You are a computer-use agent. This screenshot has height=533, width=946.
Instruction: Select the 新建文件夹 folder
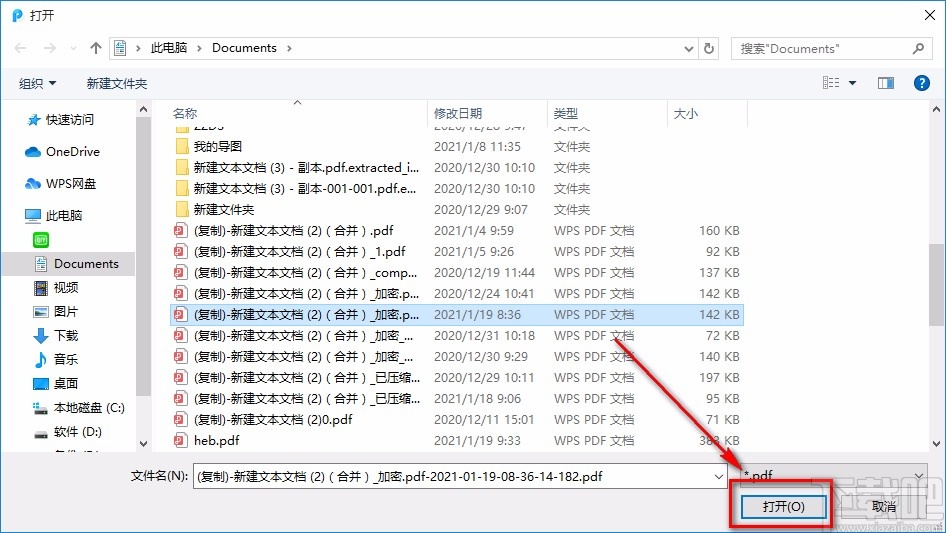point(457,209)
